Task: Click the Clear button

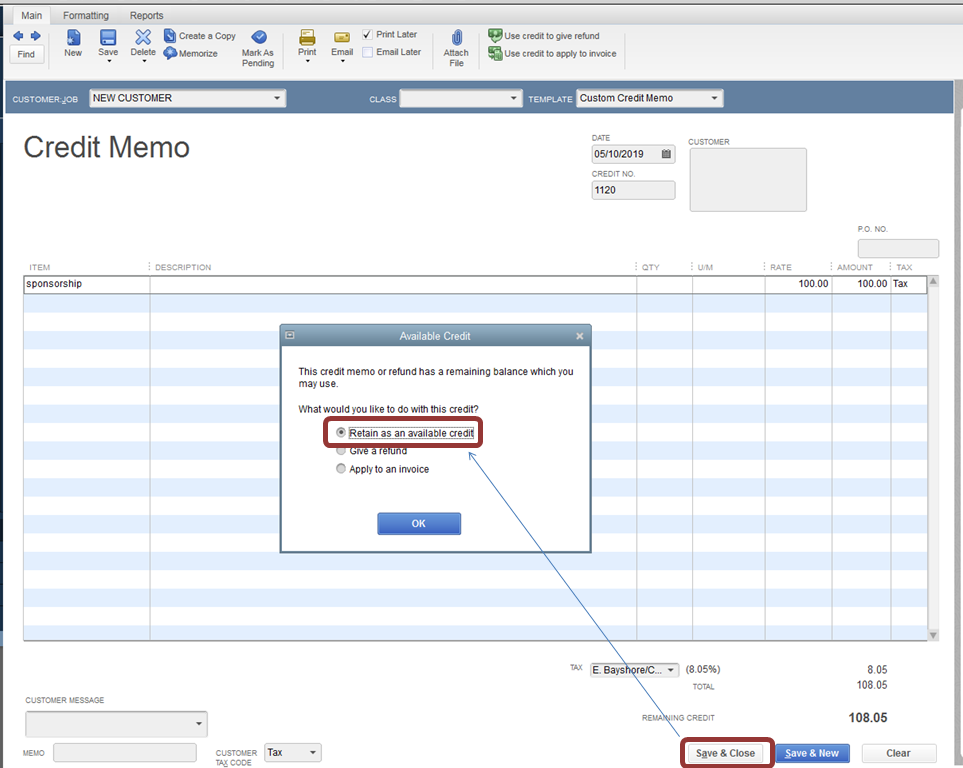Action: tap(899, 753)
